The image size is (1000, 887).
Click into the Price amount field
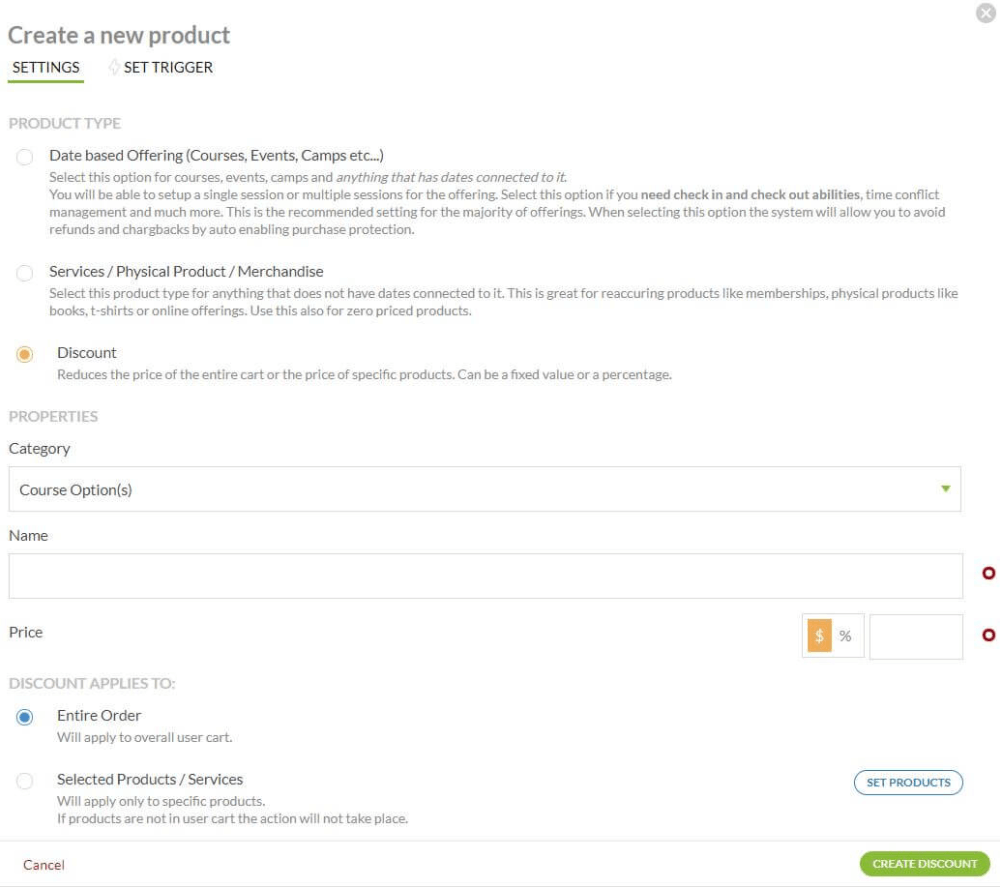915,637
